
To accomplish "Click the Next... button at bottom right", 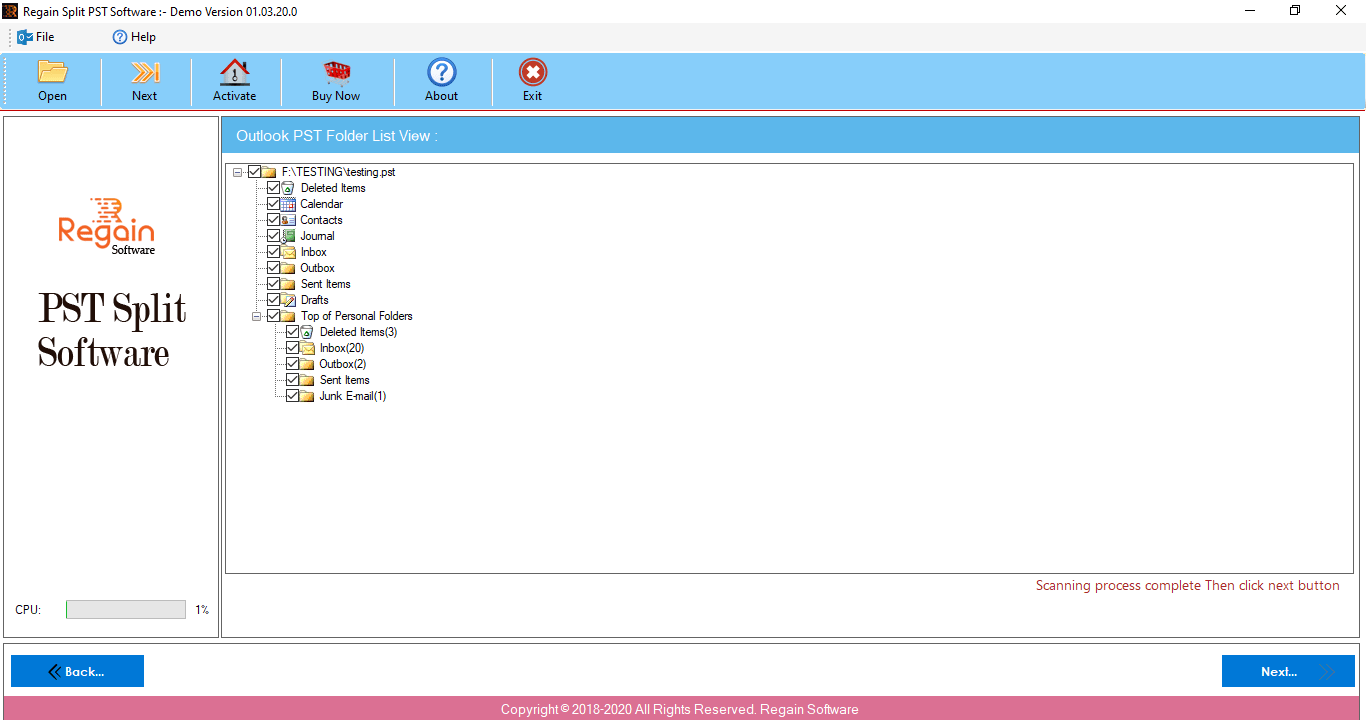I will coord(1287,670).
